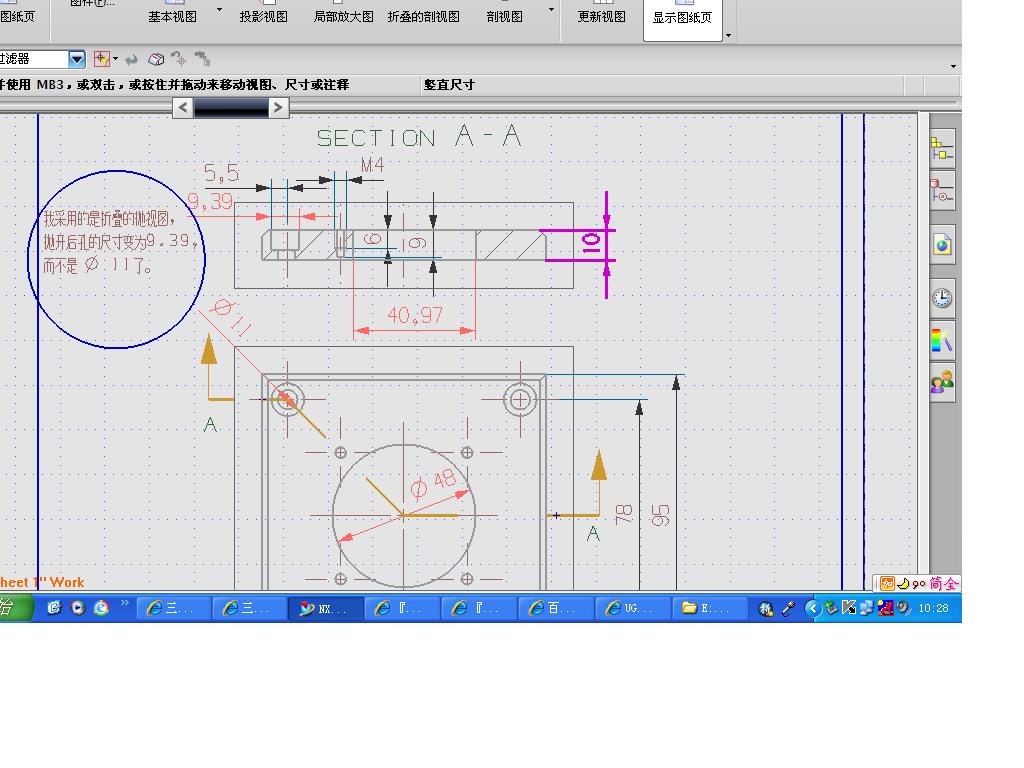Click the microphone tray icon
This screenshot has height=768, width=1024.
[x=788, y=608]
